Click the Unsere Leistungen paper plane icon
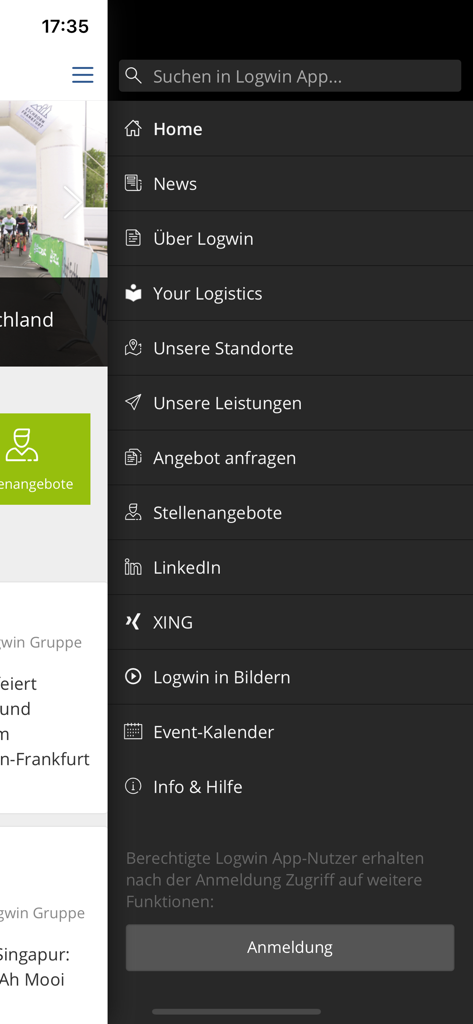 [133, 402]
